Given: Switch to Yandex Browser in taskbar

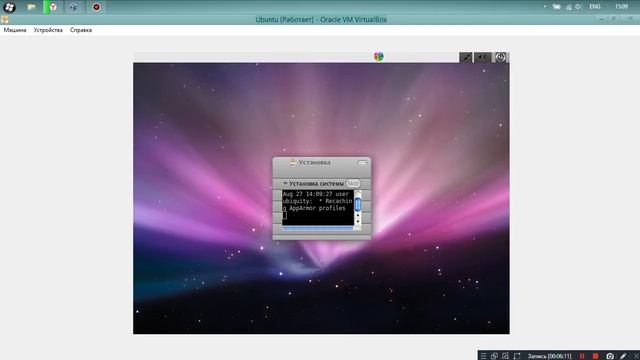Looking at the screenshot, I should [53, 7].
